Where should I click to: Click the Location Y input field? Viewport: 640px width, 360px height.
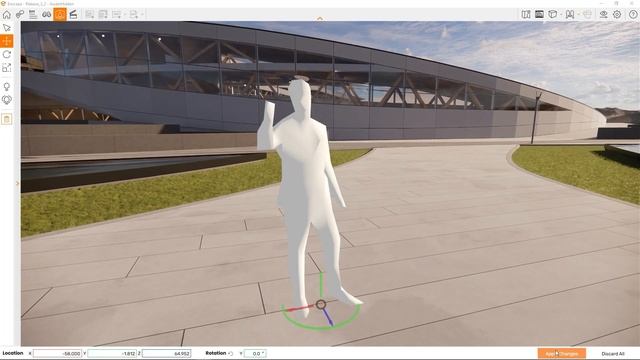tap(112, 353)
